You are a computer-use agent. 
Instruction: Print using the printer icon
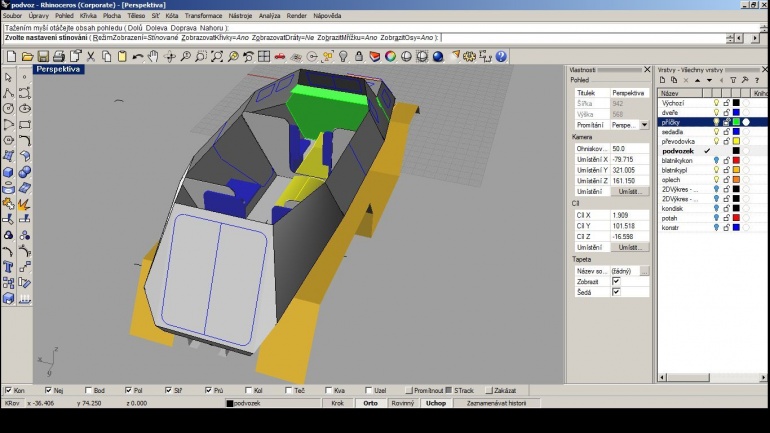[x=58, y=56]
